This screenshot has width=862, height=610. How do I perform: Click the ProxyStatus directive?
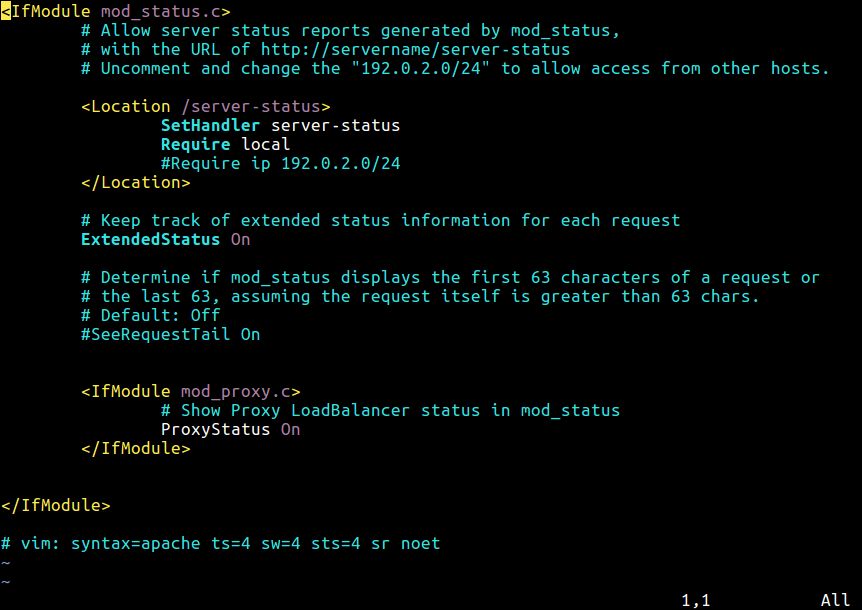pos(215,429)
